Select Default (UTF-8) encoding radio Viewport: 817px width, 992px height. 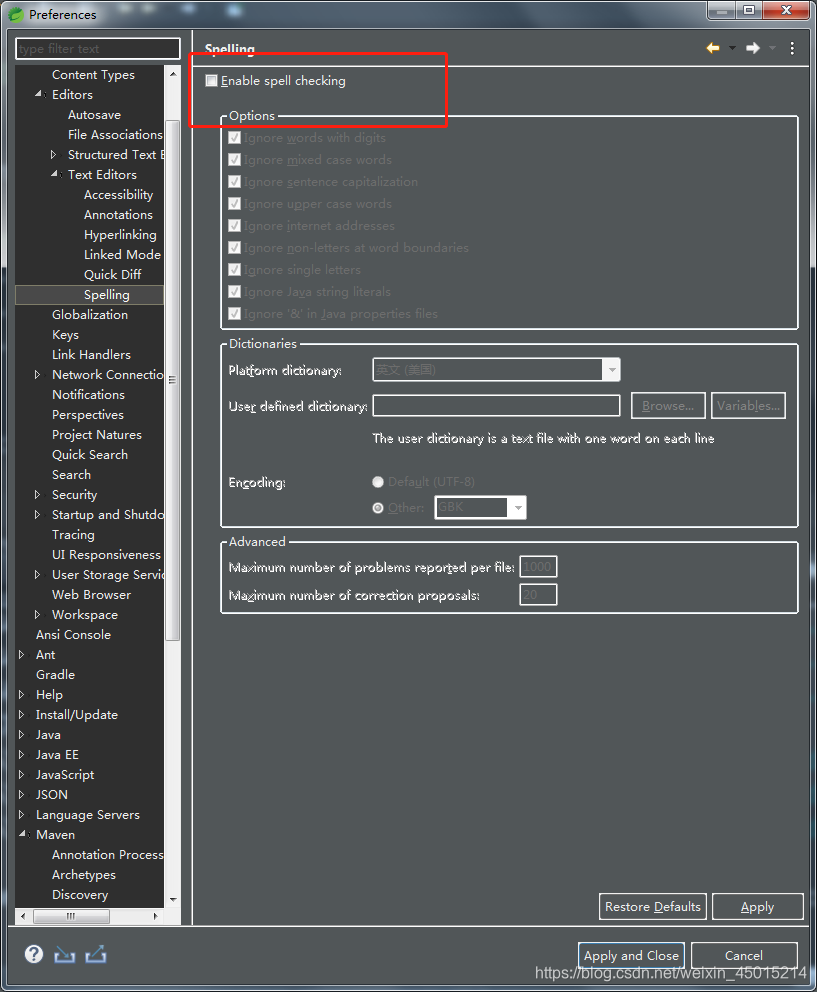tap(378, 482)
